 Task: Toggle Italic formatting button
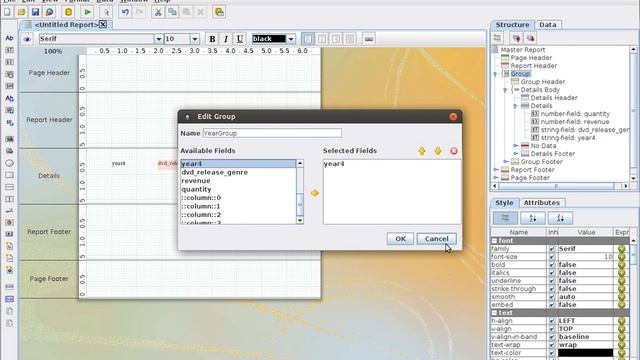pyautogui.click(x=226, y=39)
